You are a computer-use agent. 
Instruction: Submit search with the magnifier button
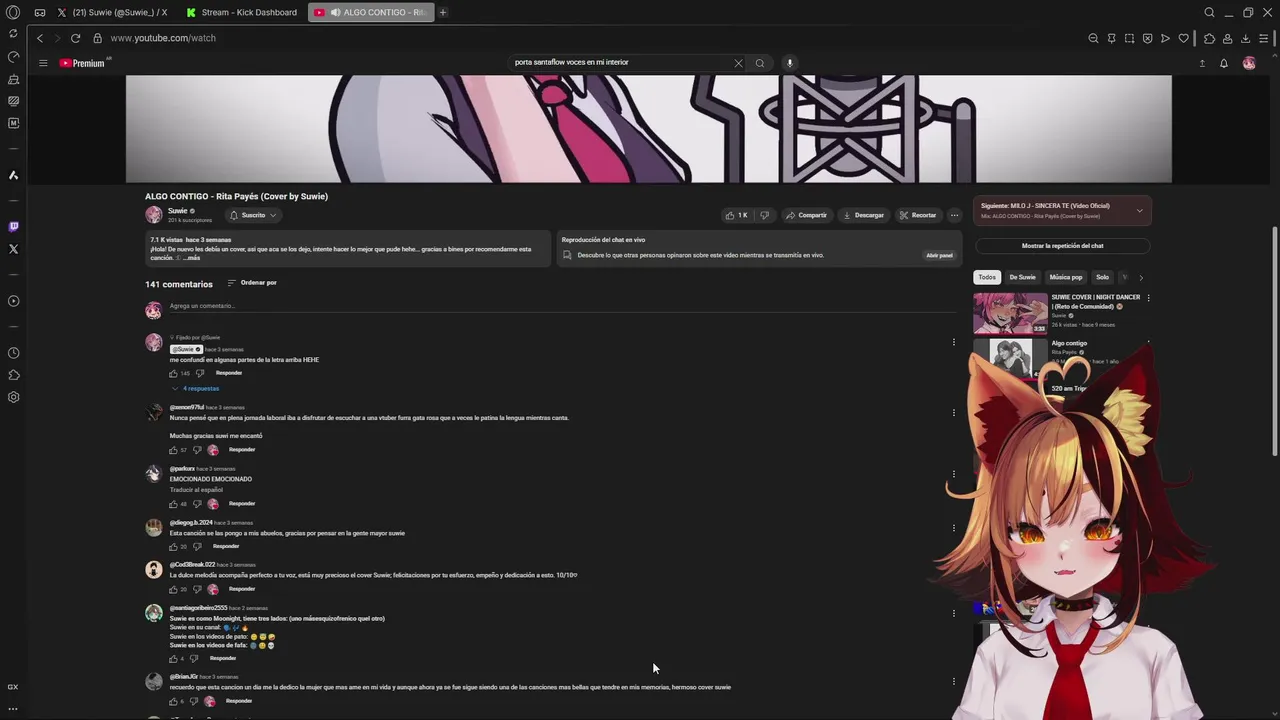click(760, 63)
